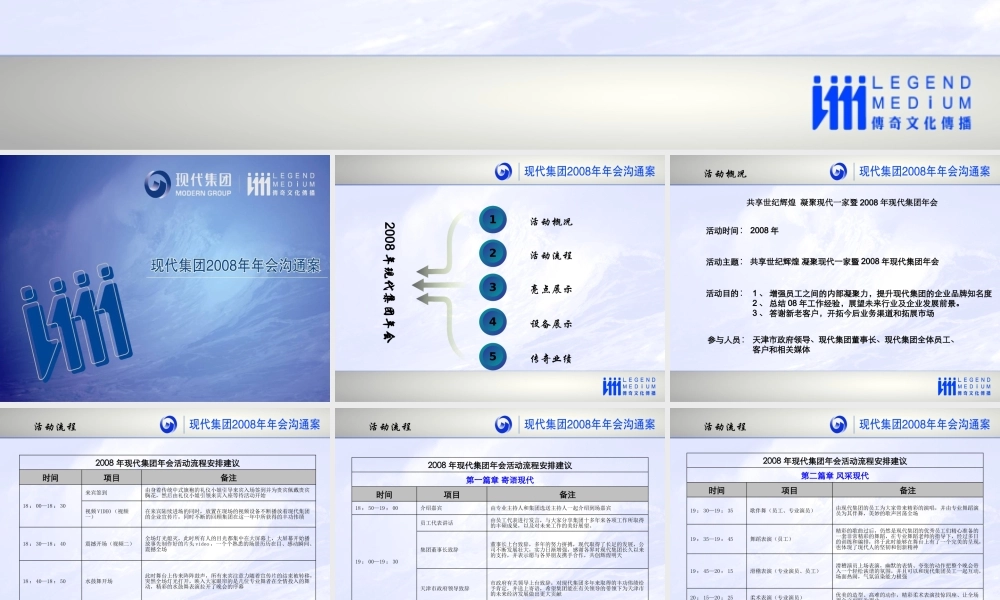Image resolution: width=1000 pixels, height=600 pixels.
Task: Click the 员工代表讲话 cell
Action: [x=452, y=523]
